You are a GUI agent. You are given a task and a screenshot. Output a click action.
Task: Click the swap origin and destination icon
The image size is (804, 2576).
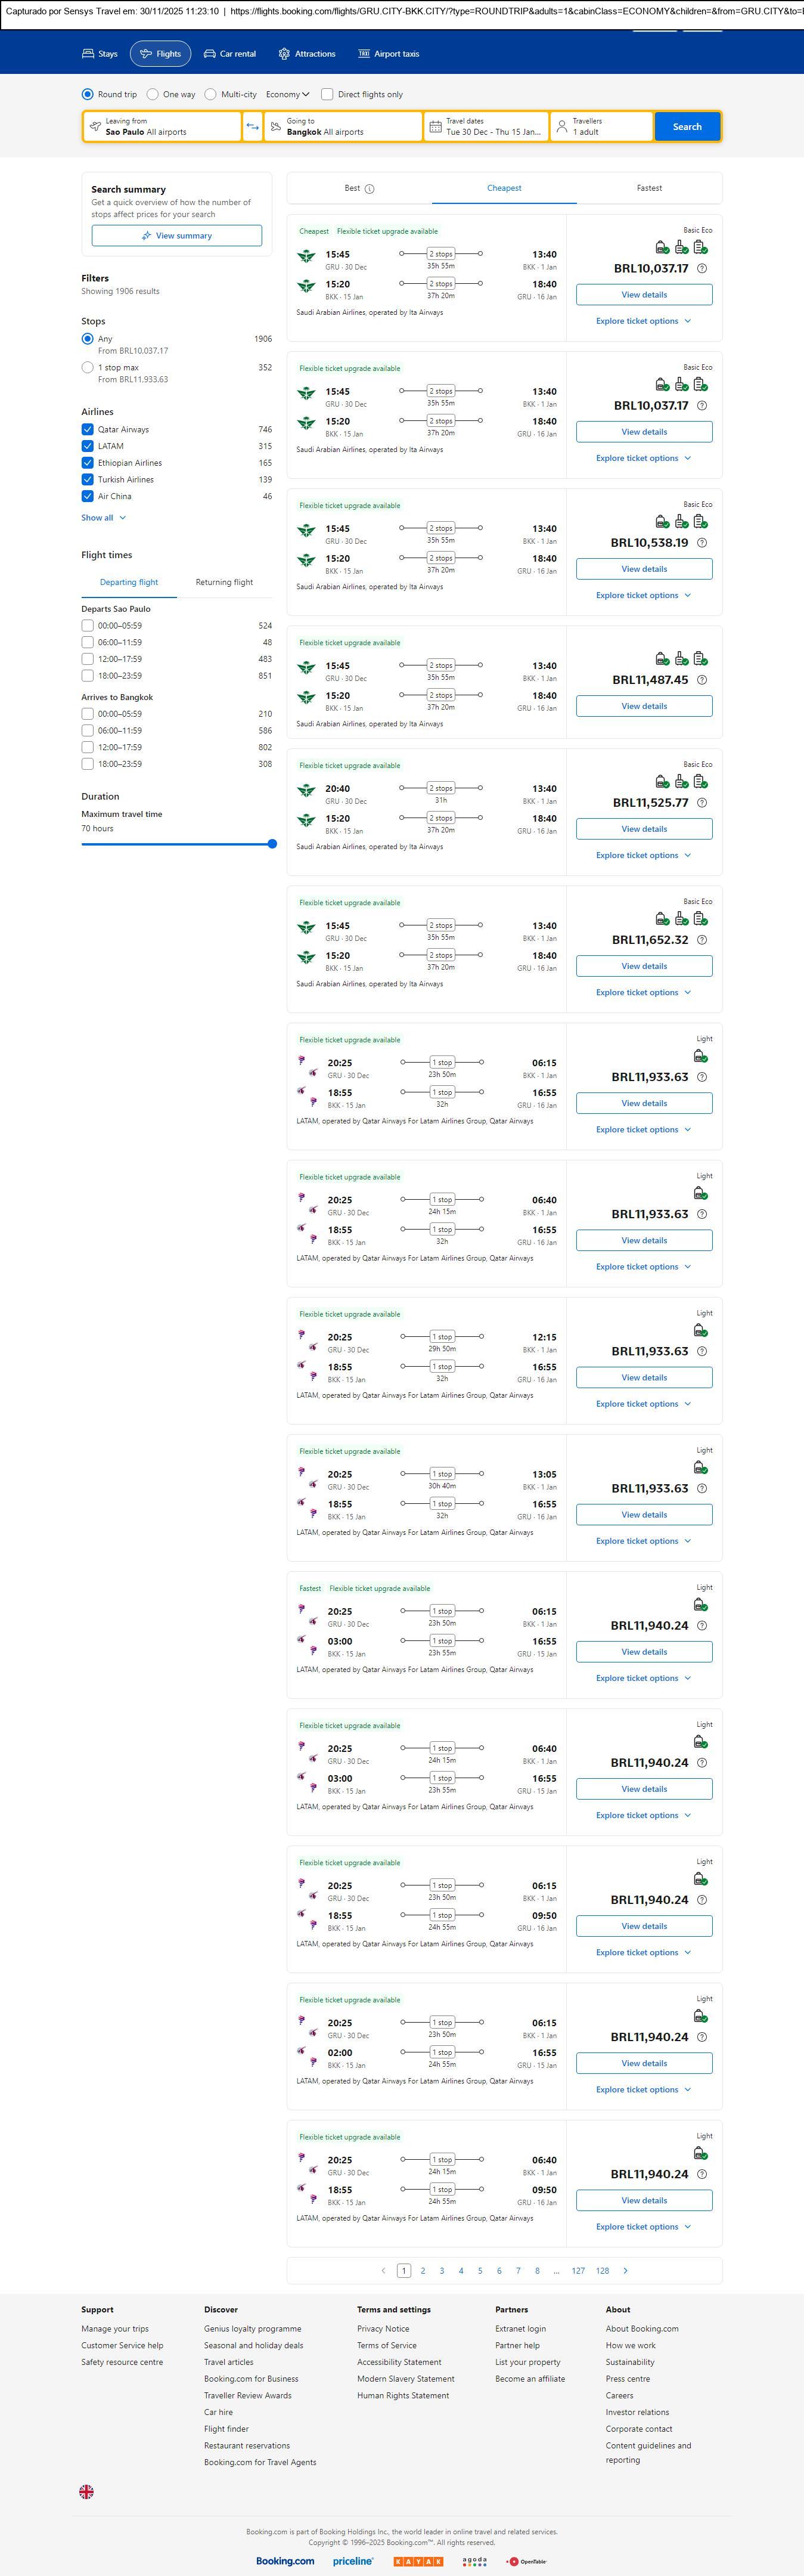[252, 127]
